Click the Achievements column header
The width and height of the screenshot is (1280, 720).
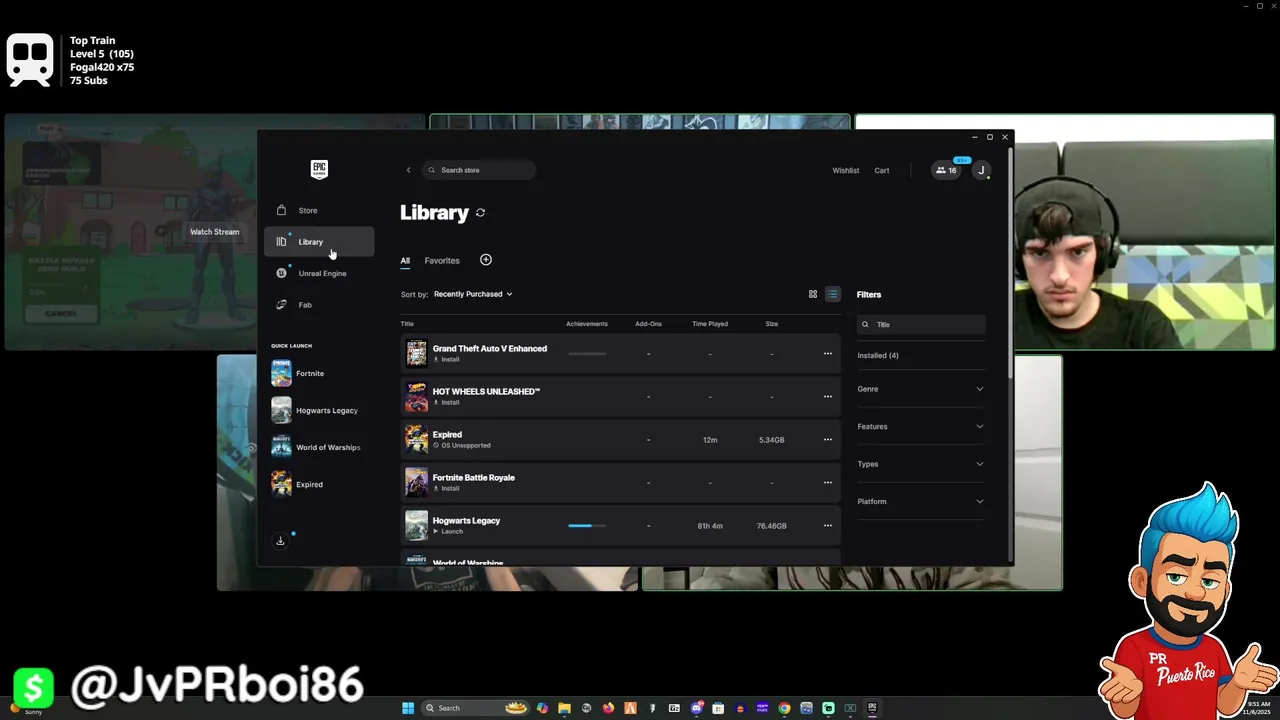(587, 324)
